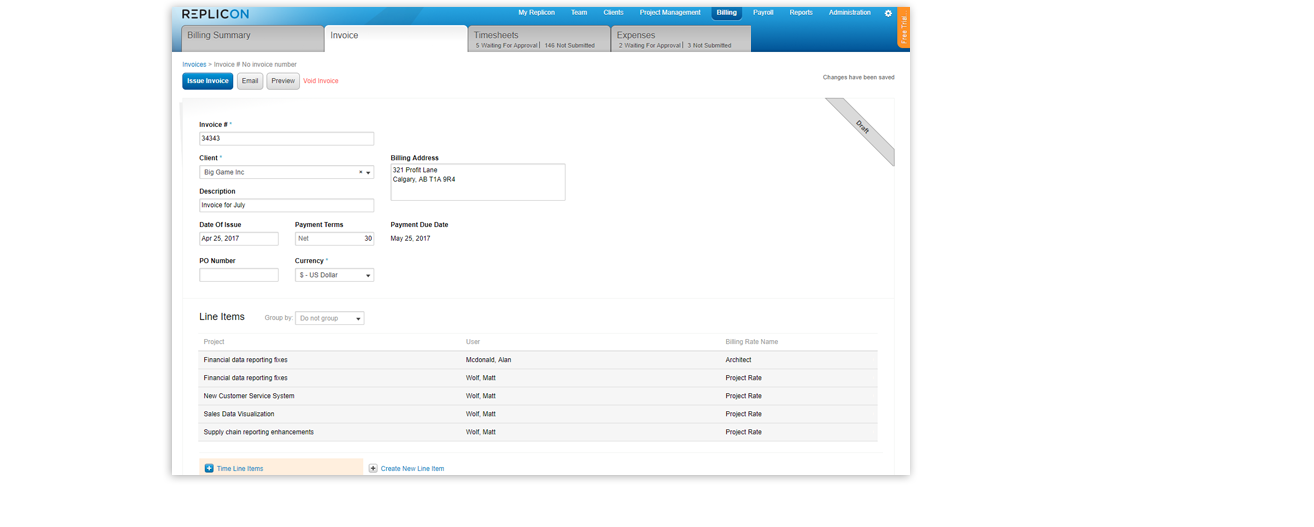Click the Replicon logo

click(215, 14)
